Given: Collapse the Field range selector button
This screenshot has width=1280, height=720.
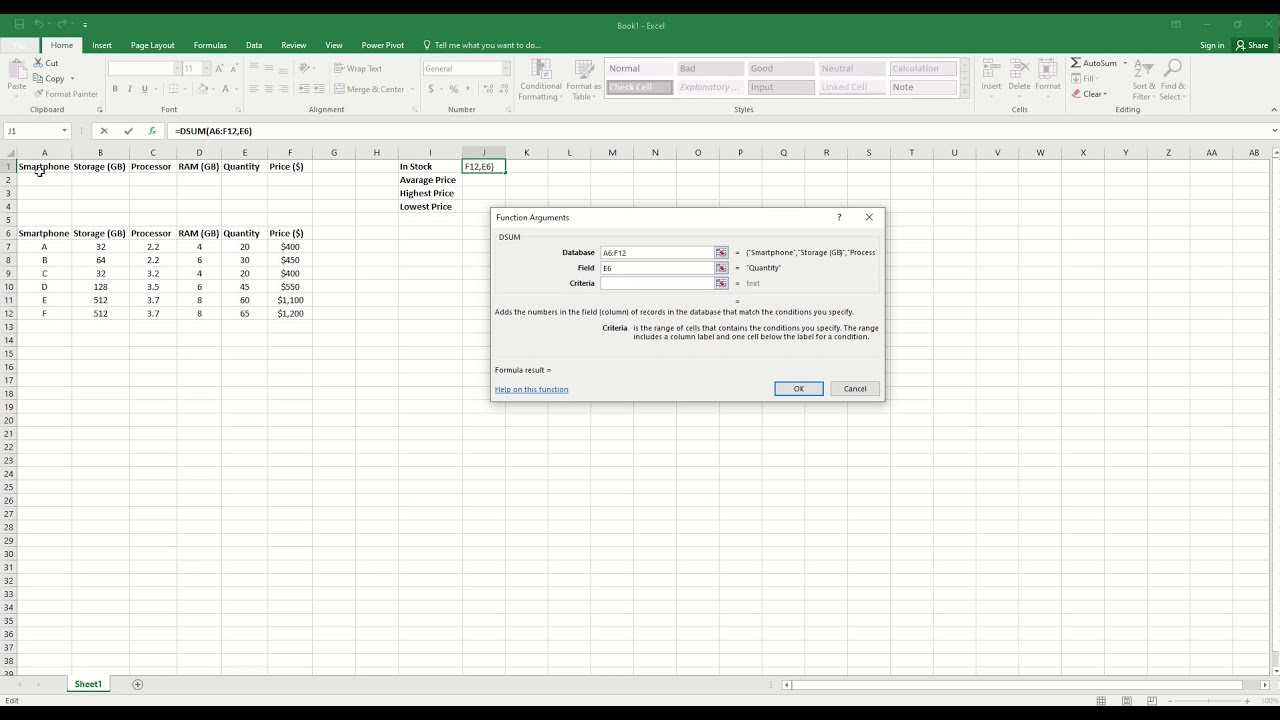Looking at the screenshot, I should coord(721,268).
